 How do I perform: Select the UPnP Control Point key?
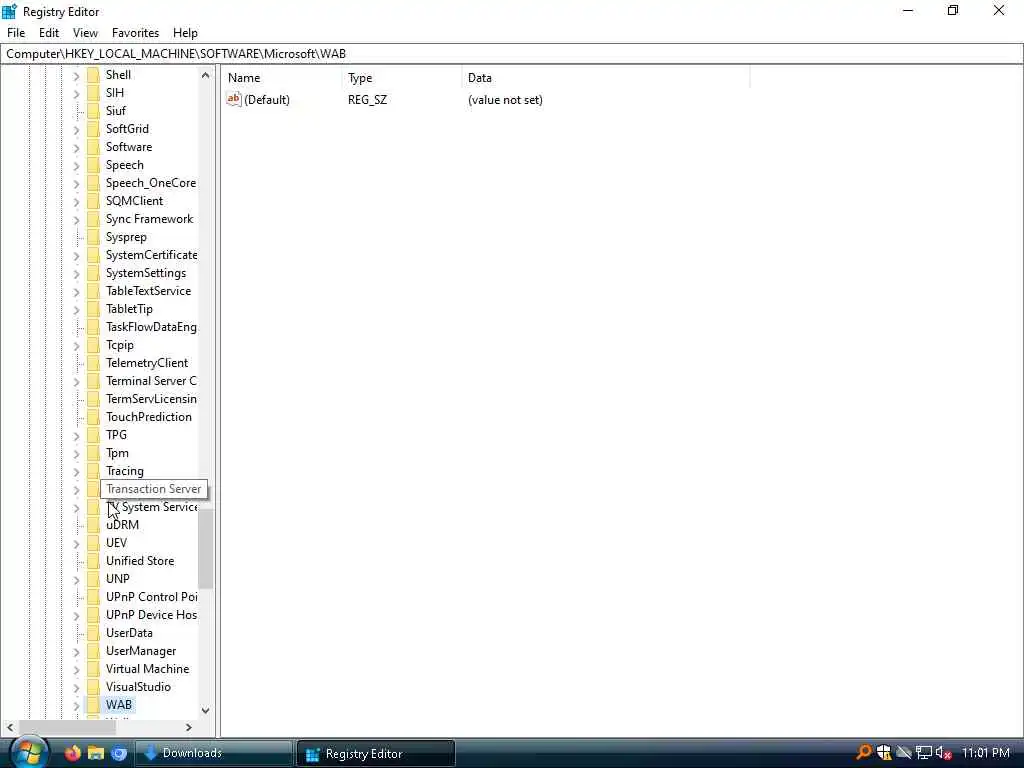coord(151,597)
